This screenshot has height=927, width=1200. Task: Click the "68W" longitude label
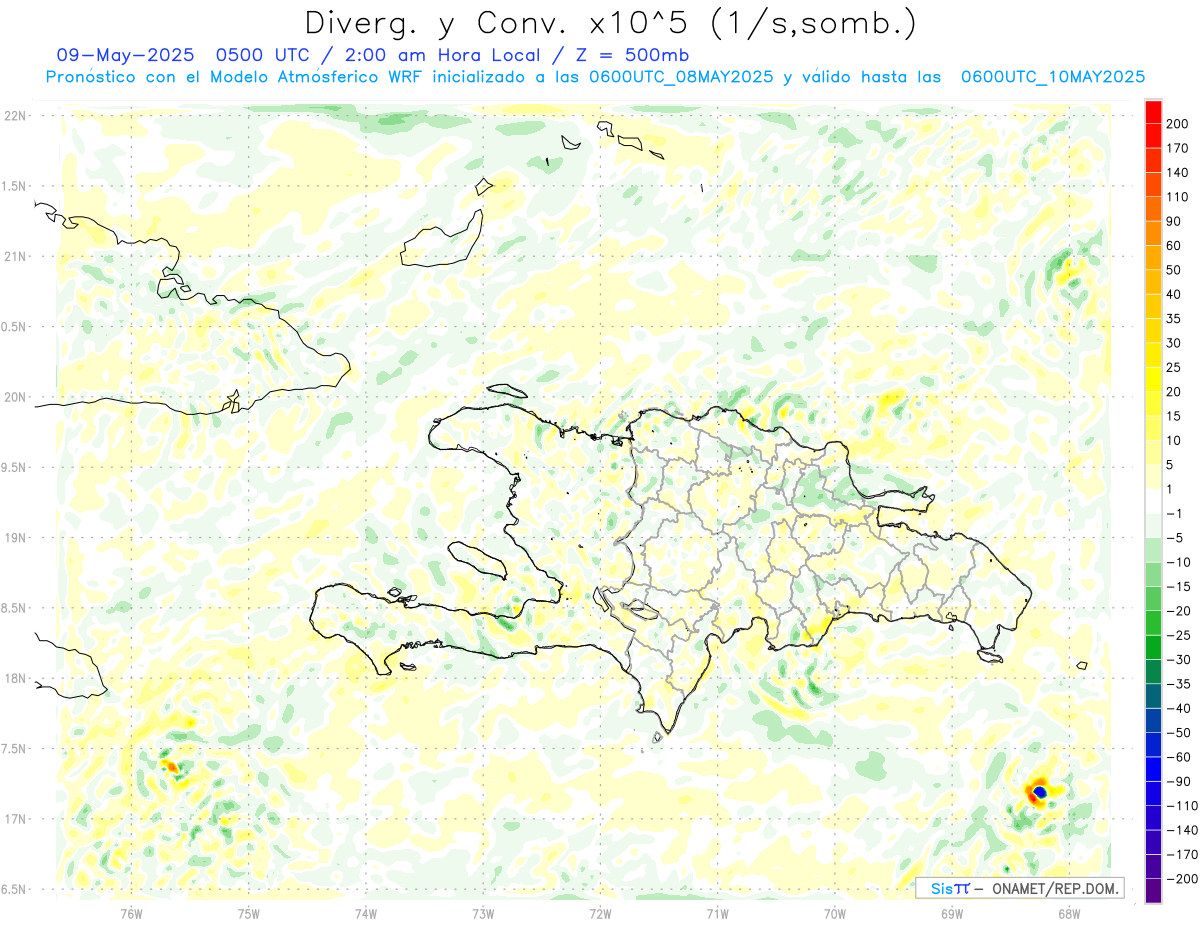(x=1068, y=913)
